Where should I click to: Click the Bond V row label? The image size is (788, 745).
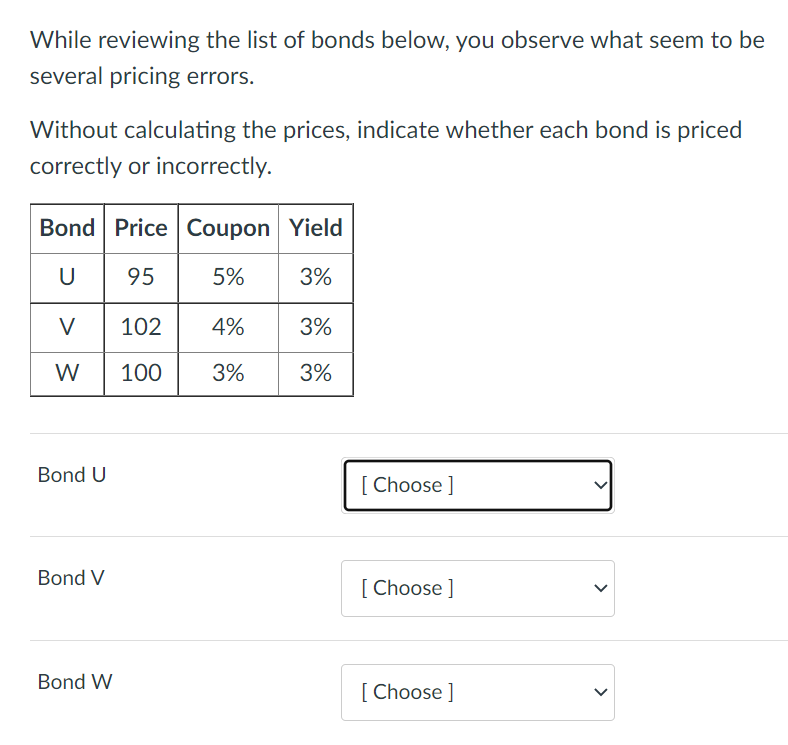pos(71,578)
